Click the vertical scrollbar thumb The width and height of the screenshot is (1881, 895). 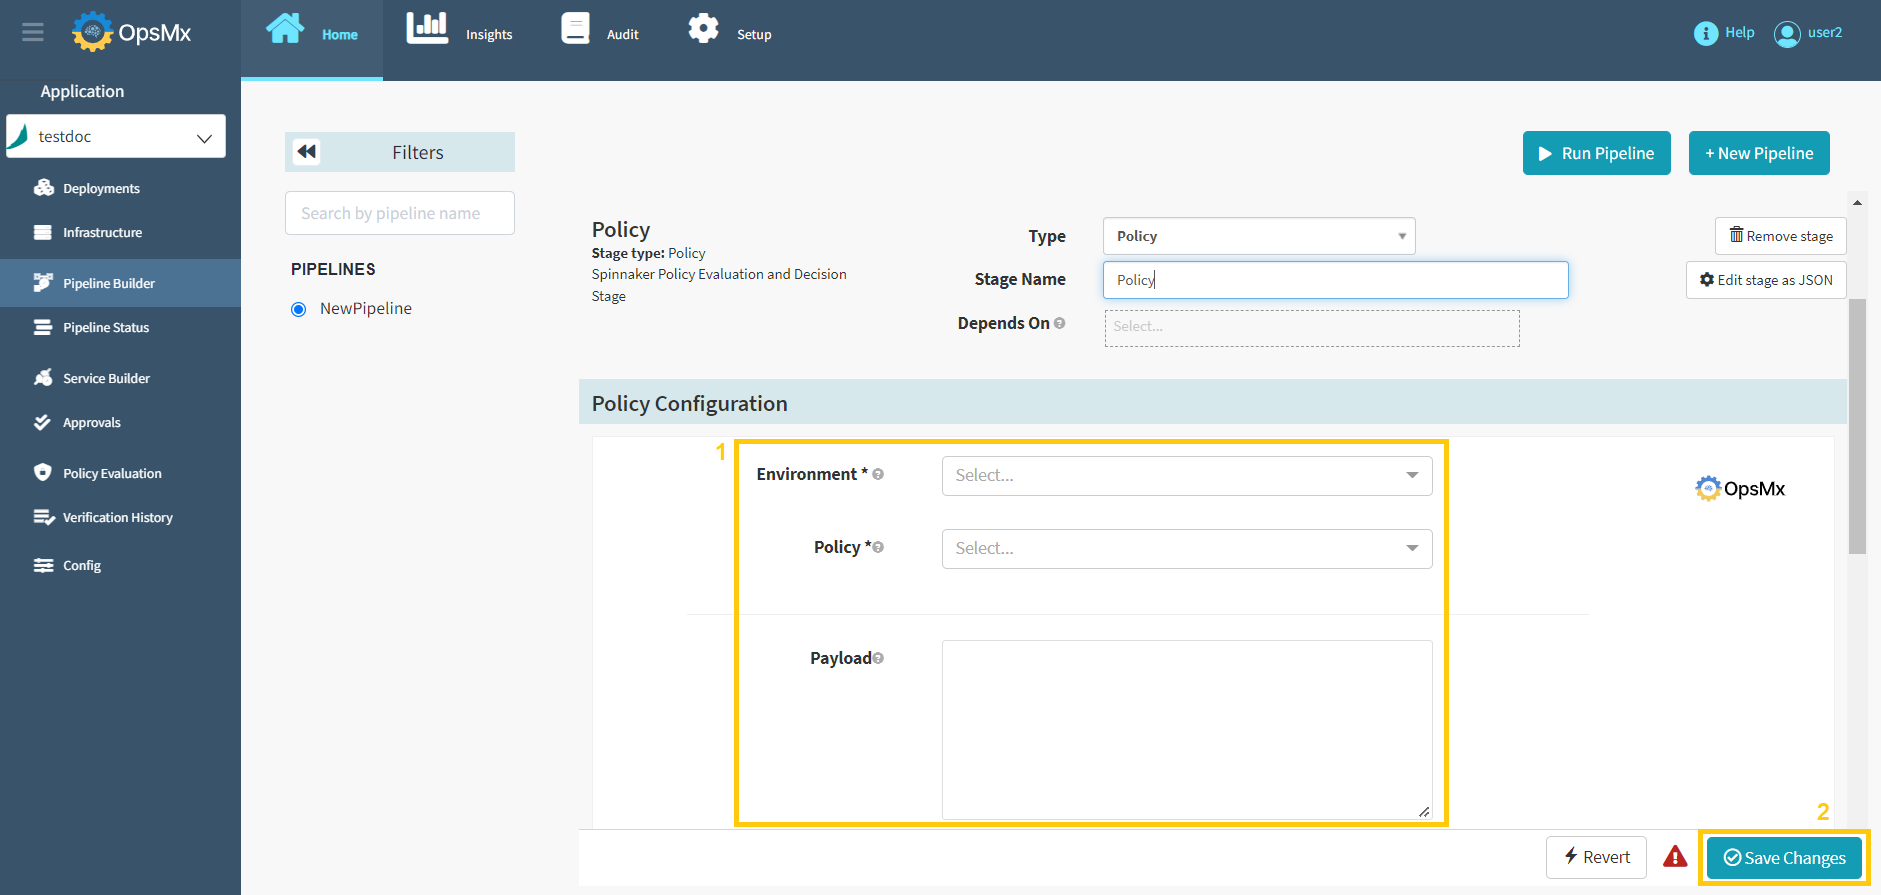(1857, 425)
